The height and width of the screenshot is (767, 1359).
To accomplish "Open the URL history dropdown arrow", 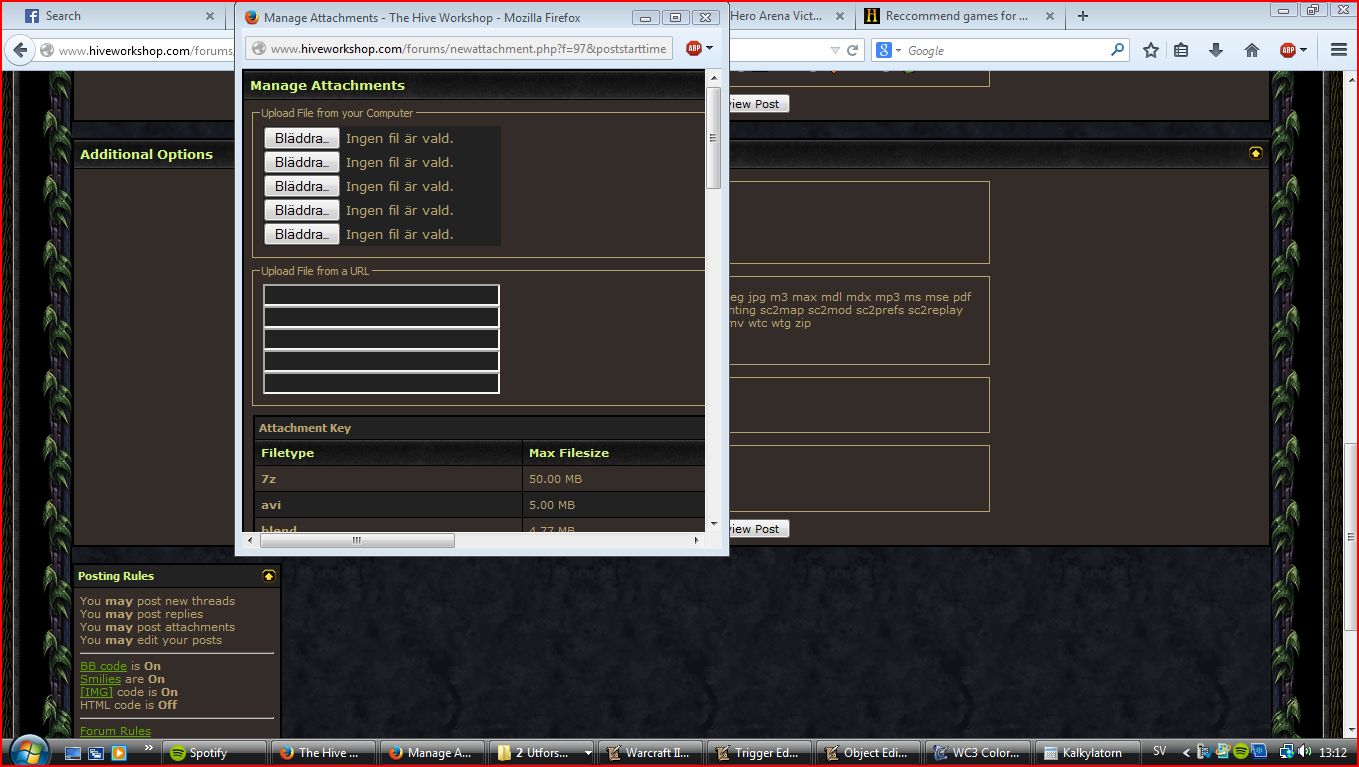I will coord(835,50).
